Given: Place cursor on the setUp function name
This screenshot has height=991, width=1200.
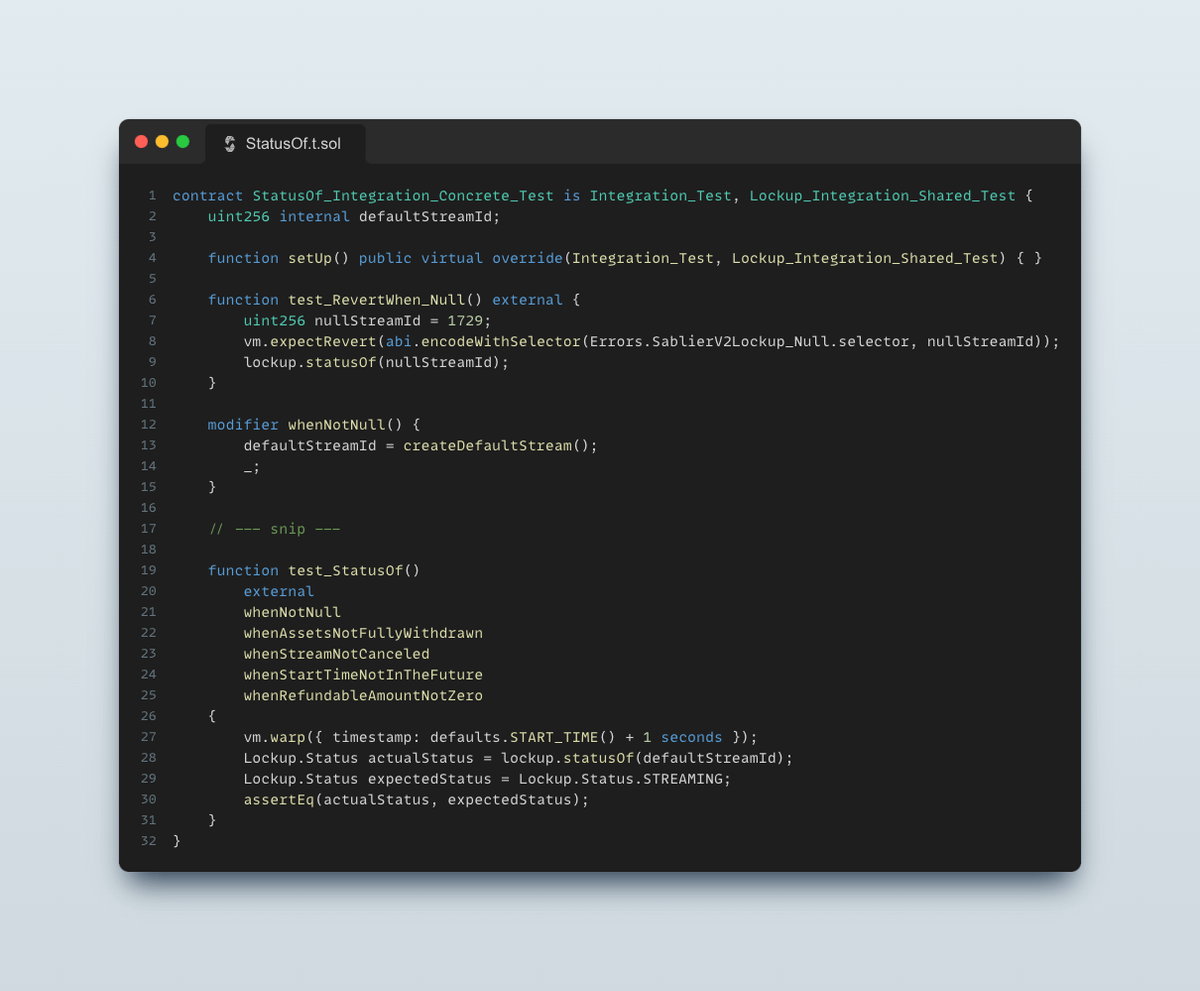Looking at the screenshot, I should click(310, 258).
